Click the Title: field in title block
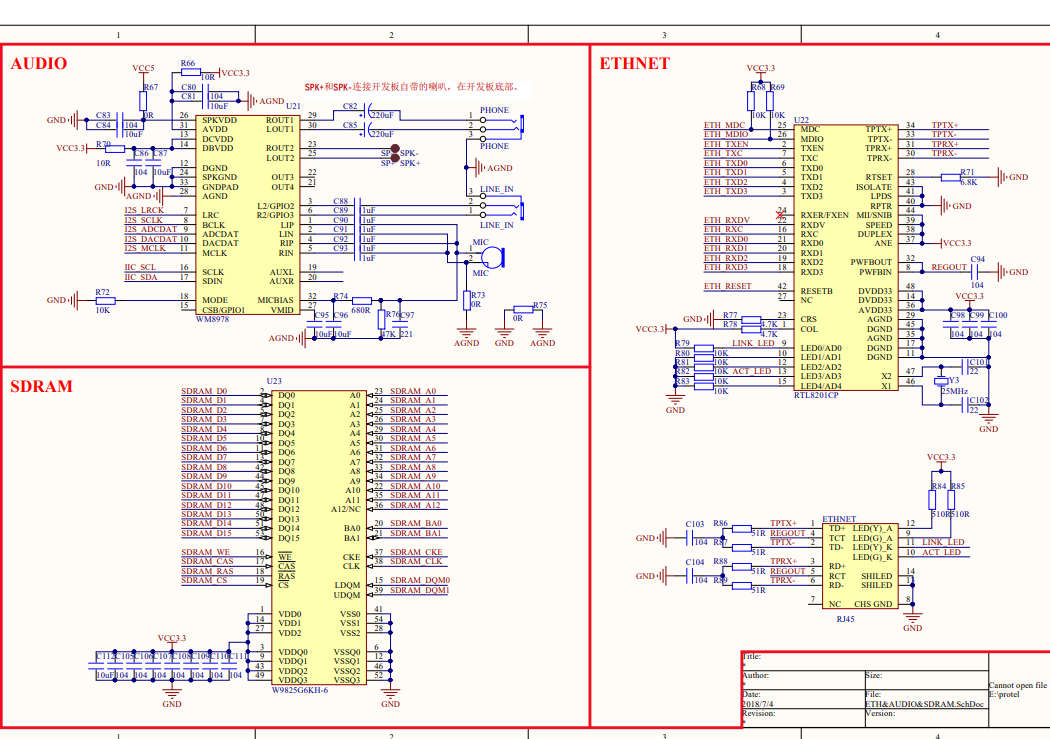1050x739 pixels. click(x=751, y=657)
